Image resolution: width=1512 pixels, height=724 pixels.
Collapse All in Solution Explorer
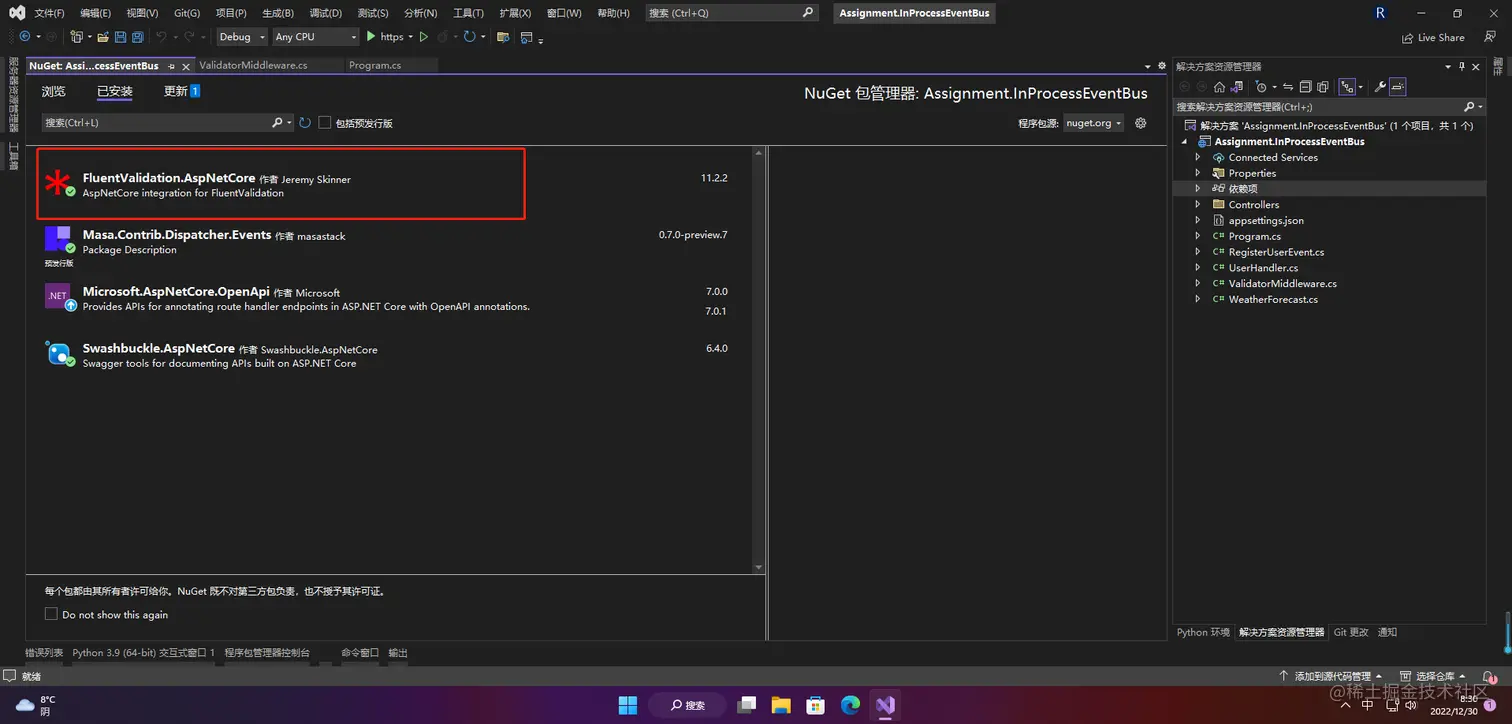[1305, 87]
